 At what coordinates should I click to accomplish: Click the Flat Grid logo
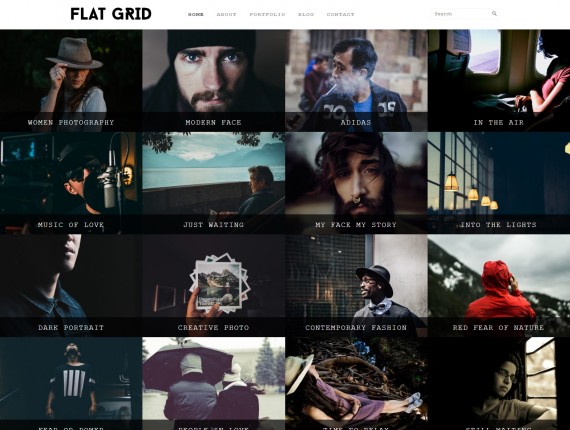click(111, 14)
